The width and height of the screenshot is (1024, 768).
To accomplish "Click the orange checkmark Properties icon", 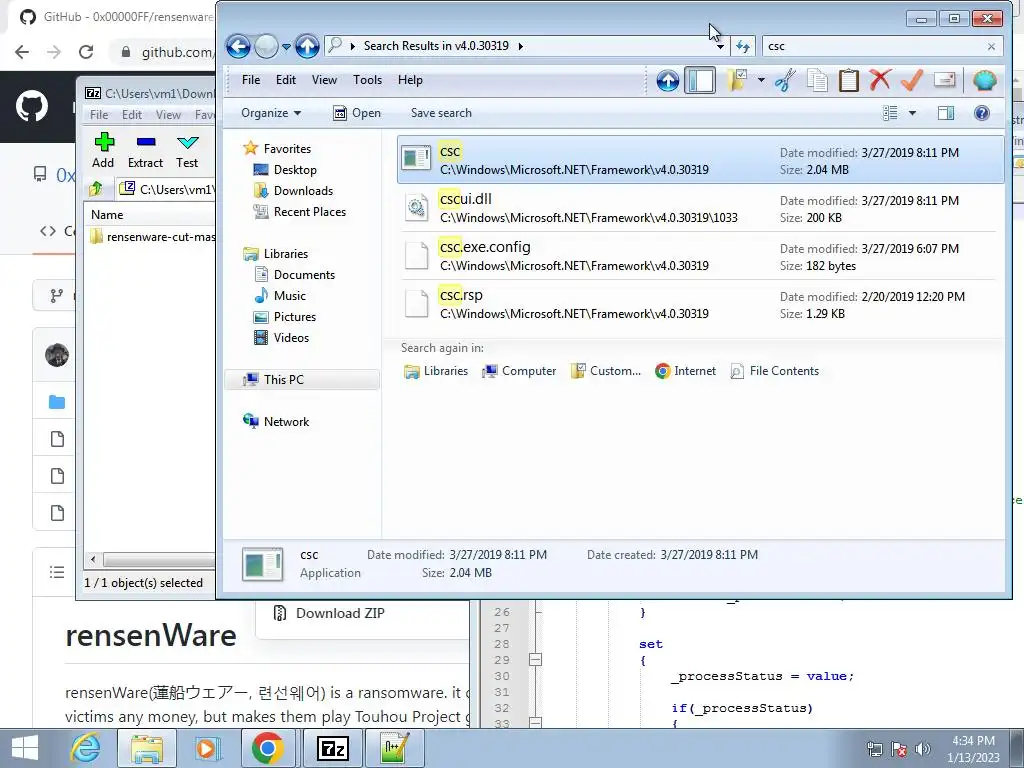I will [912, 80].
